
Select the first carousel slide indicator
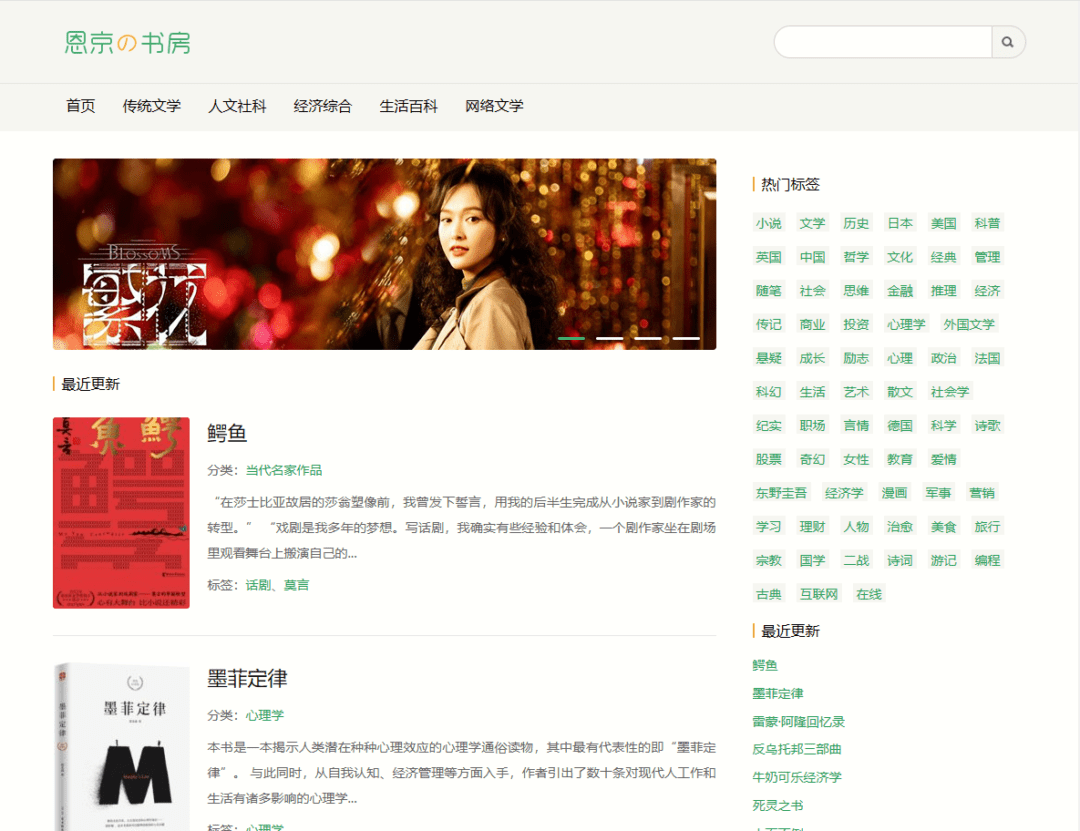pos(571,339)
